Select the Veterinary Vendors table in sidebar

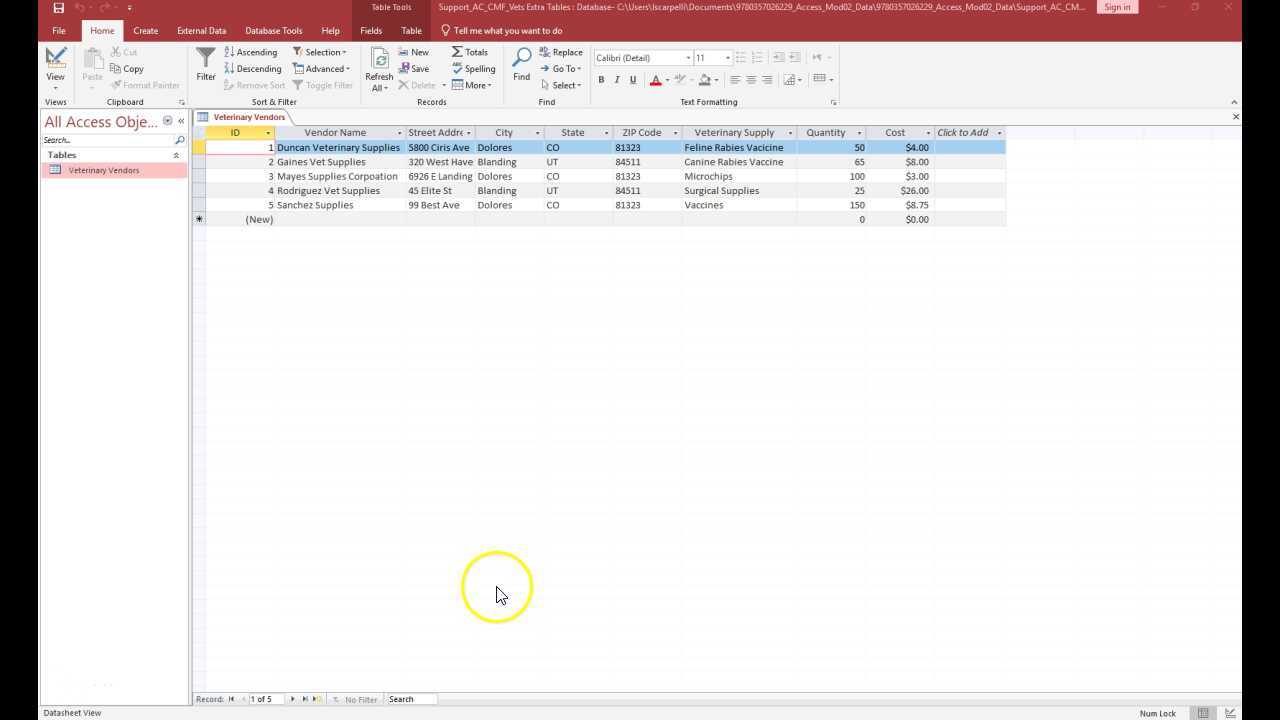(x=103, y=170)
